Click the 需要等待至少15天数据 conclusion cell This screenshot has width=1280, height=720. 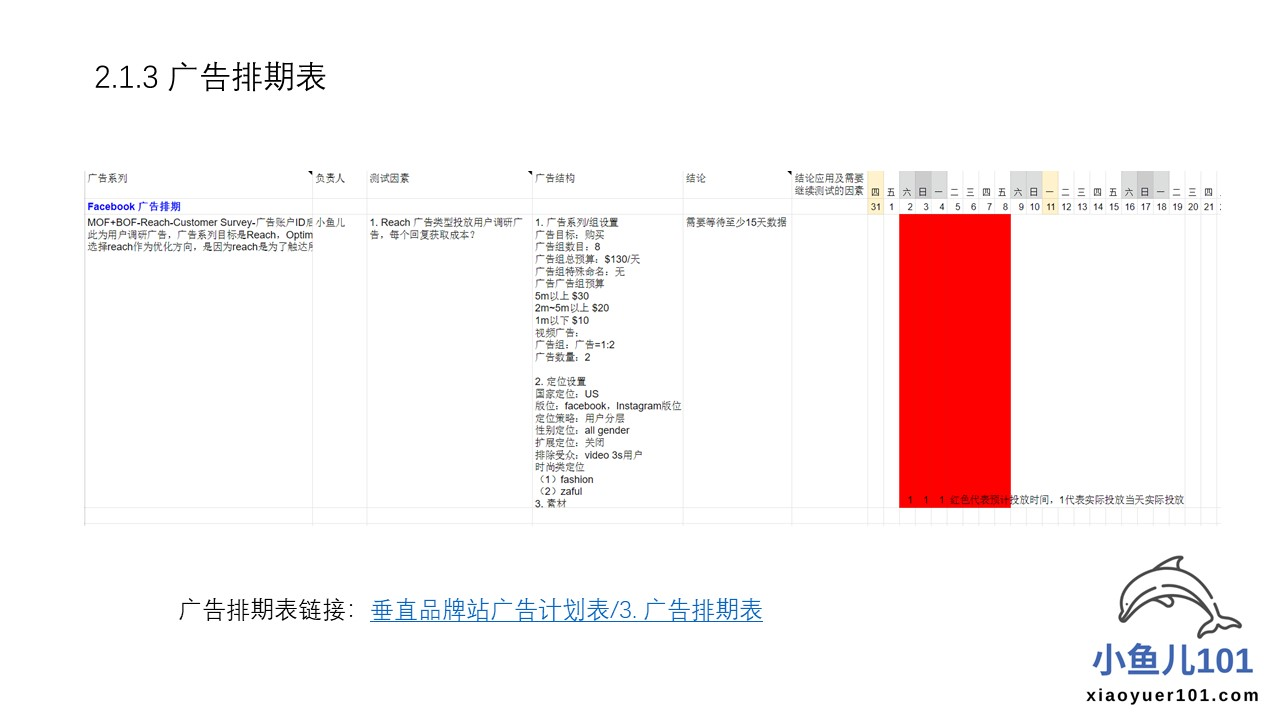(736, 222)
